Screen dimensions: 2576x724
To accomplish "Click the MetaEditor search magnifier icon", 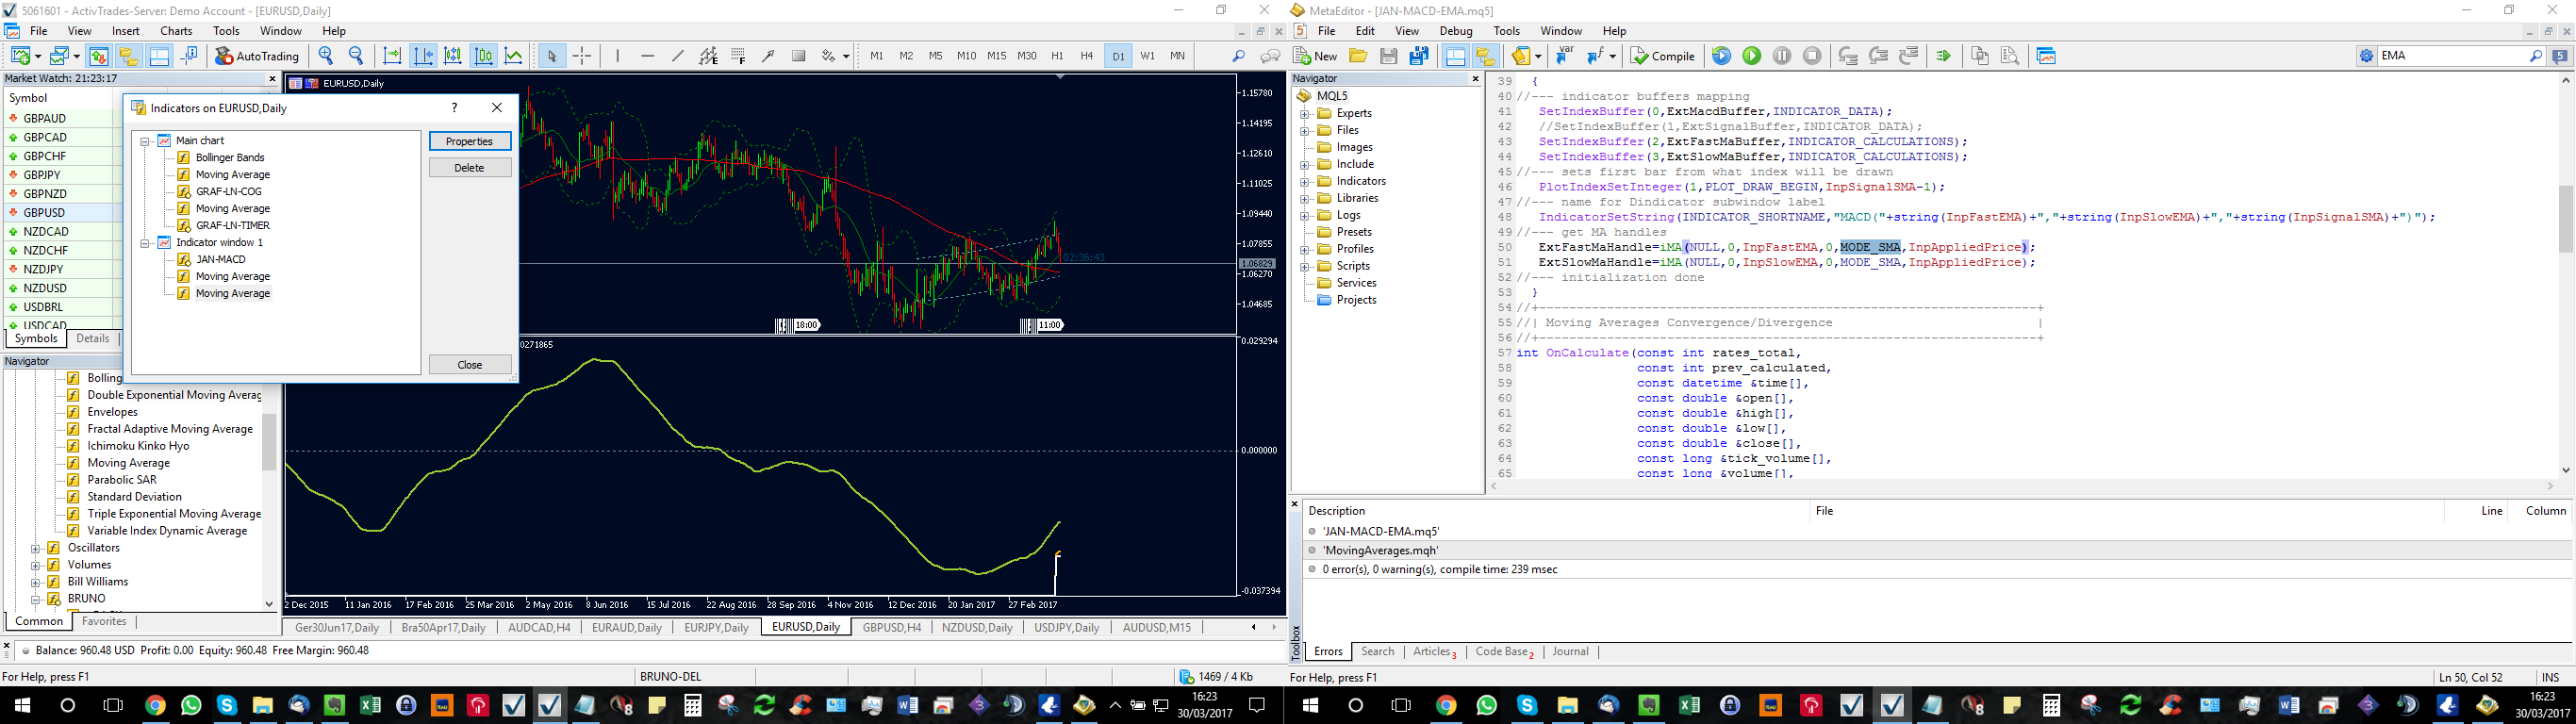I will (2535, 56).
